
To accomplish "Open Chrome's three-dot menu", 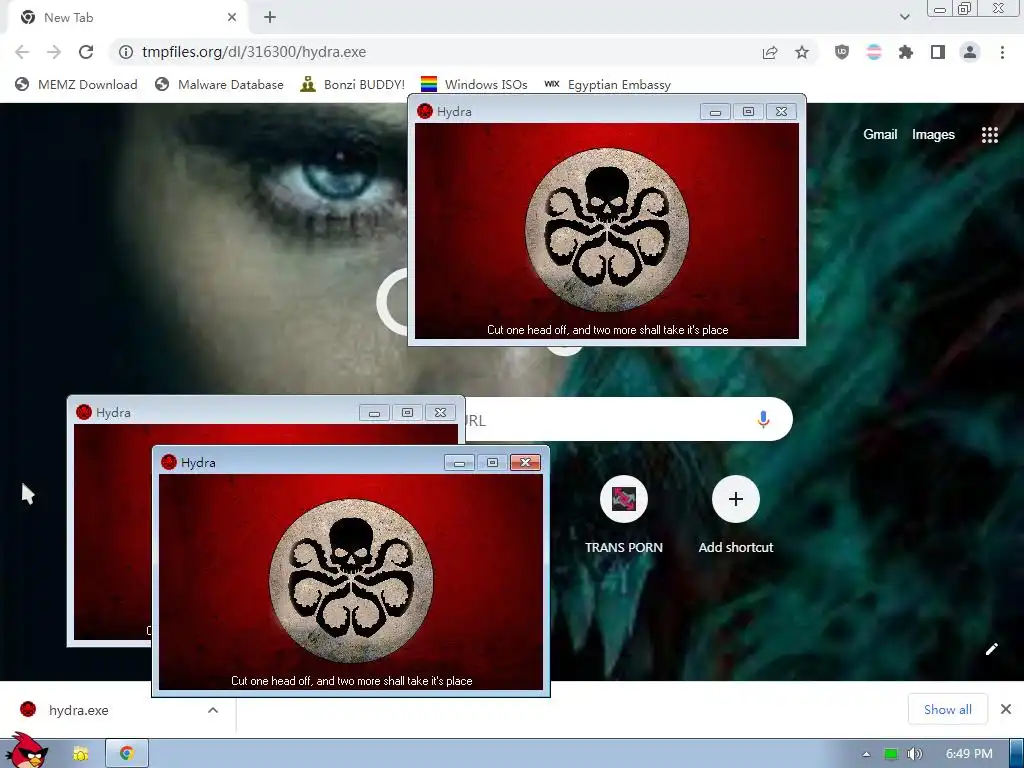I will pos(1002,52).
